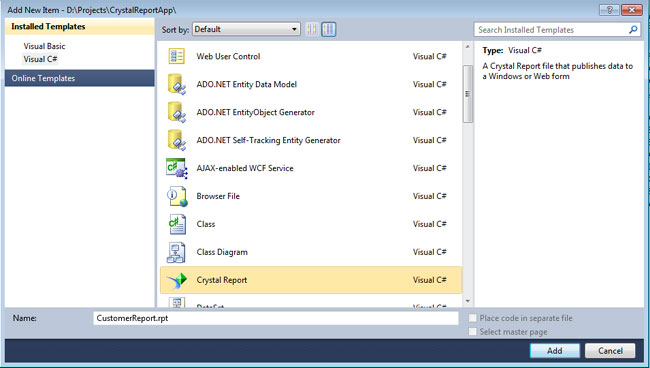Open the Installed Templates section
This screenshot has width=650, height=368.
tap(80, 27)
